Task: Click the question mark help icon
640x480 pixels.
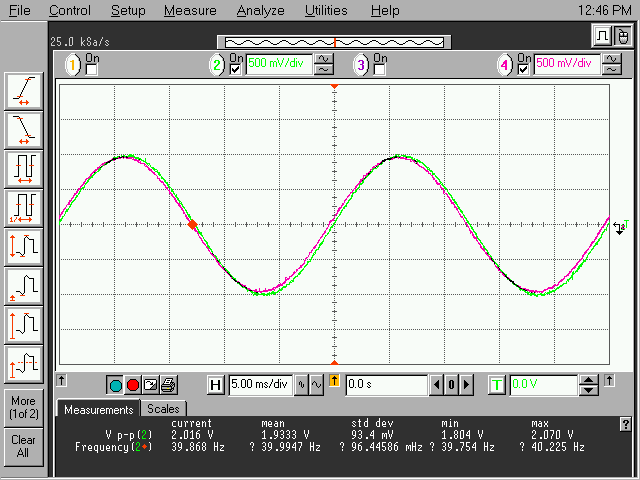Action: click(625, 424)
